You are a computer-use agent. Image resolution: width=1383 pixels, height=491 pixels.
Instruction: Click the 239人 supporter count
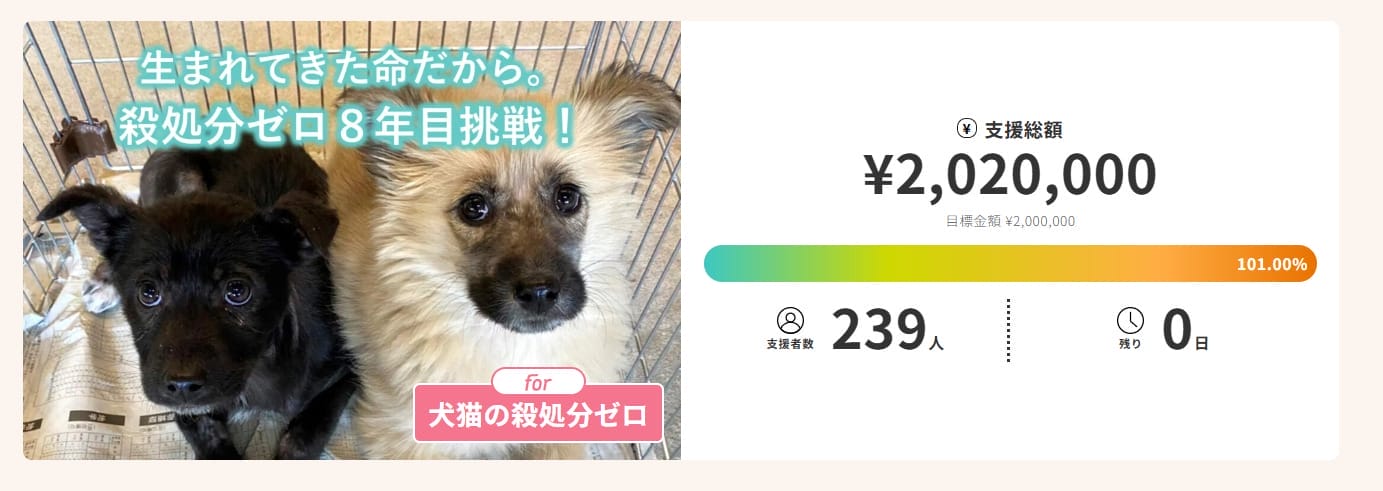[886, 331]
